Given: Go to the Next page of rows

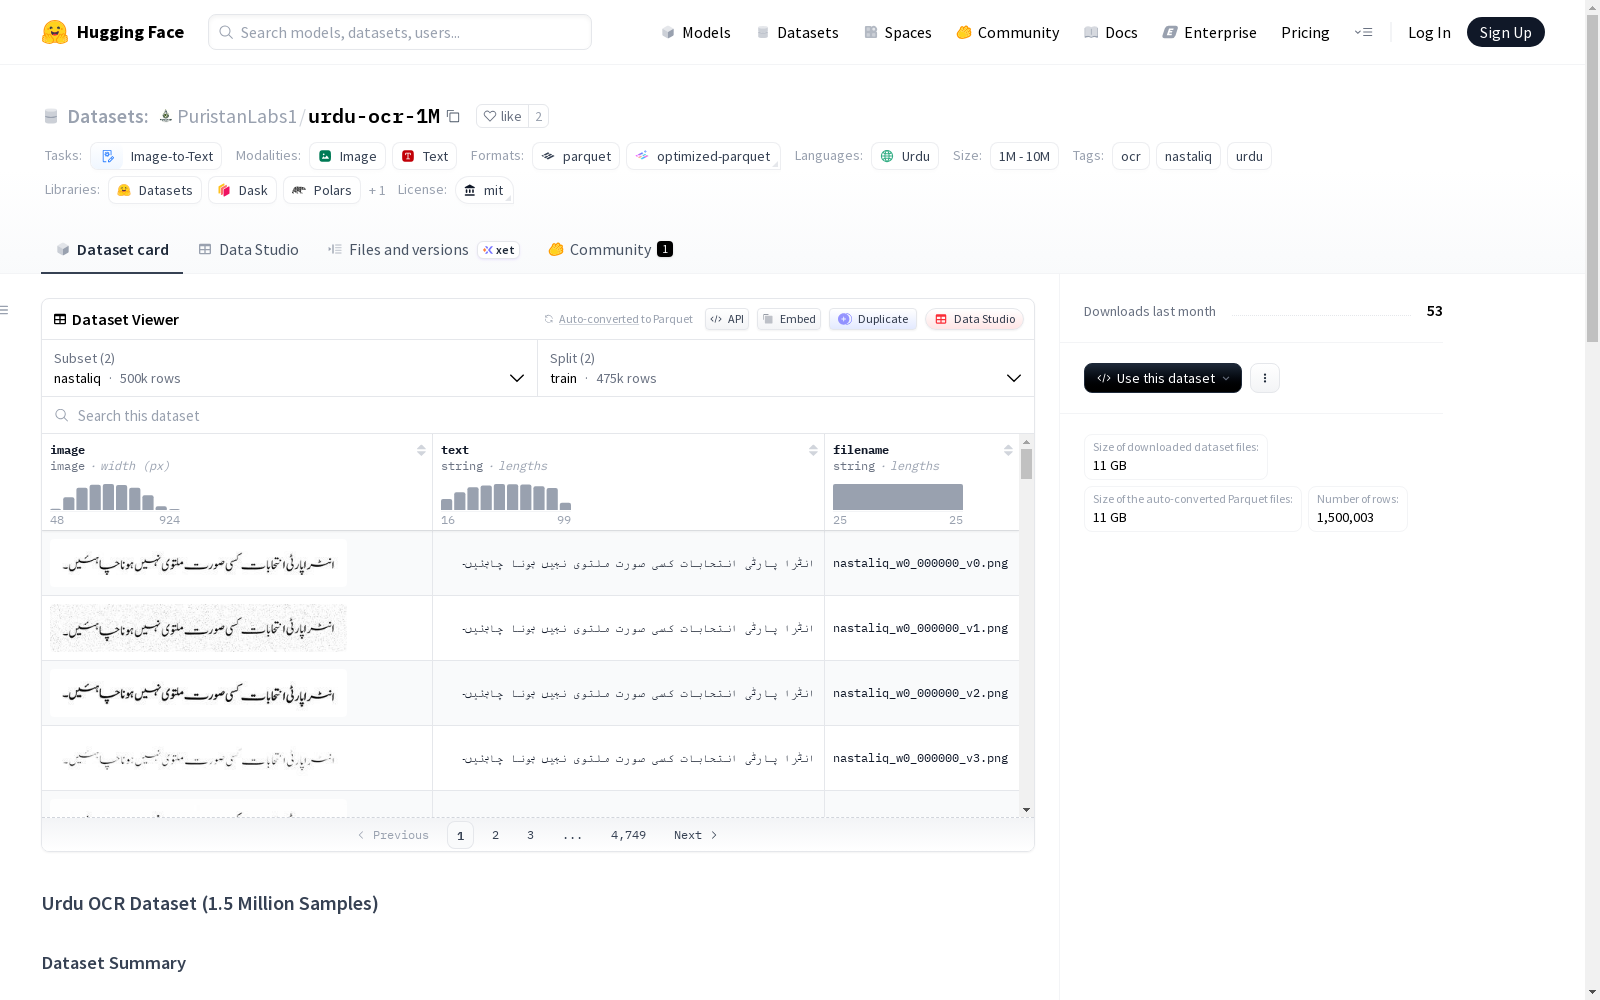Looking at the screenshot, I should [x=696, y=835].
